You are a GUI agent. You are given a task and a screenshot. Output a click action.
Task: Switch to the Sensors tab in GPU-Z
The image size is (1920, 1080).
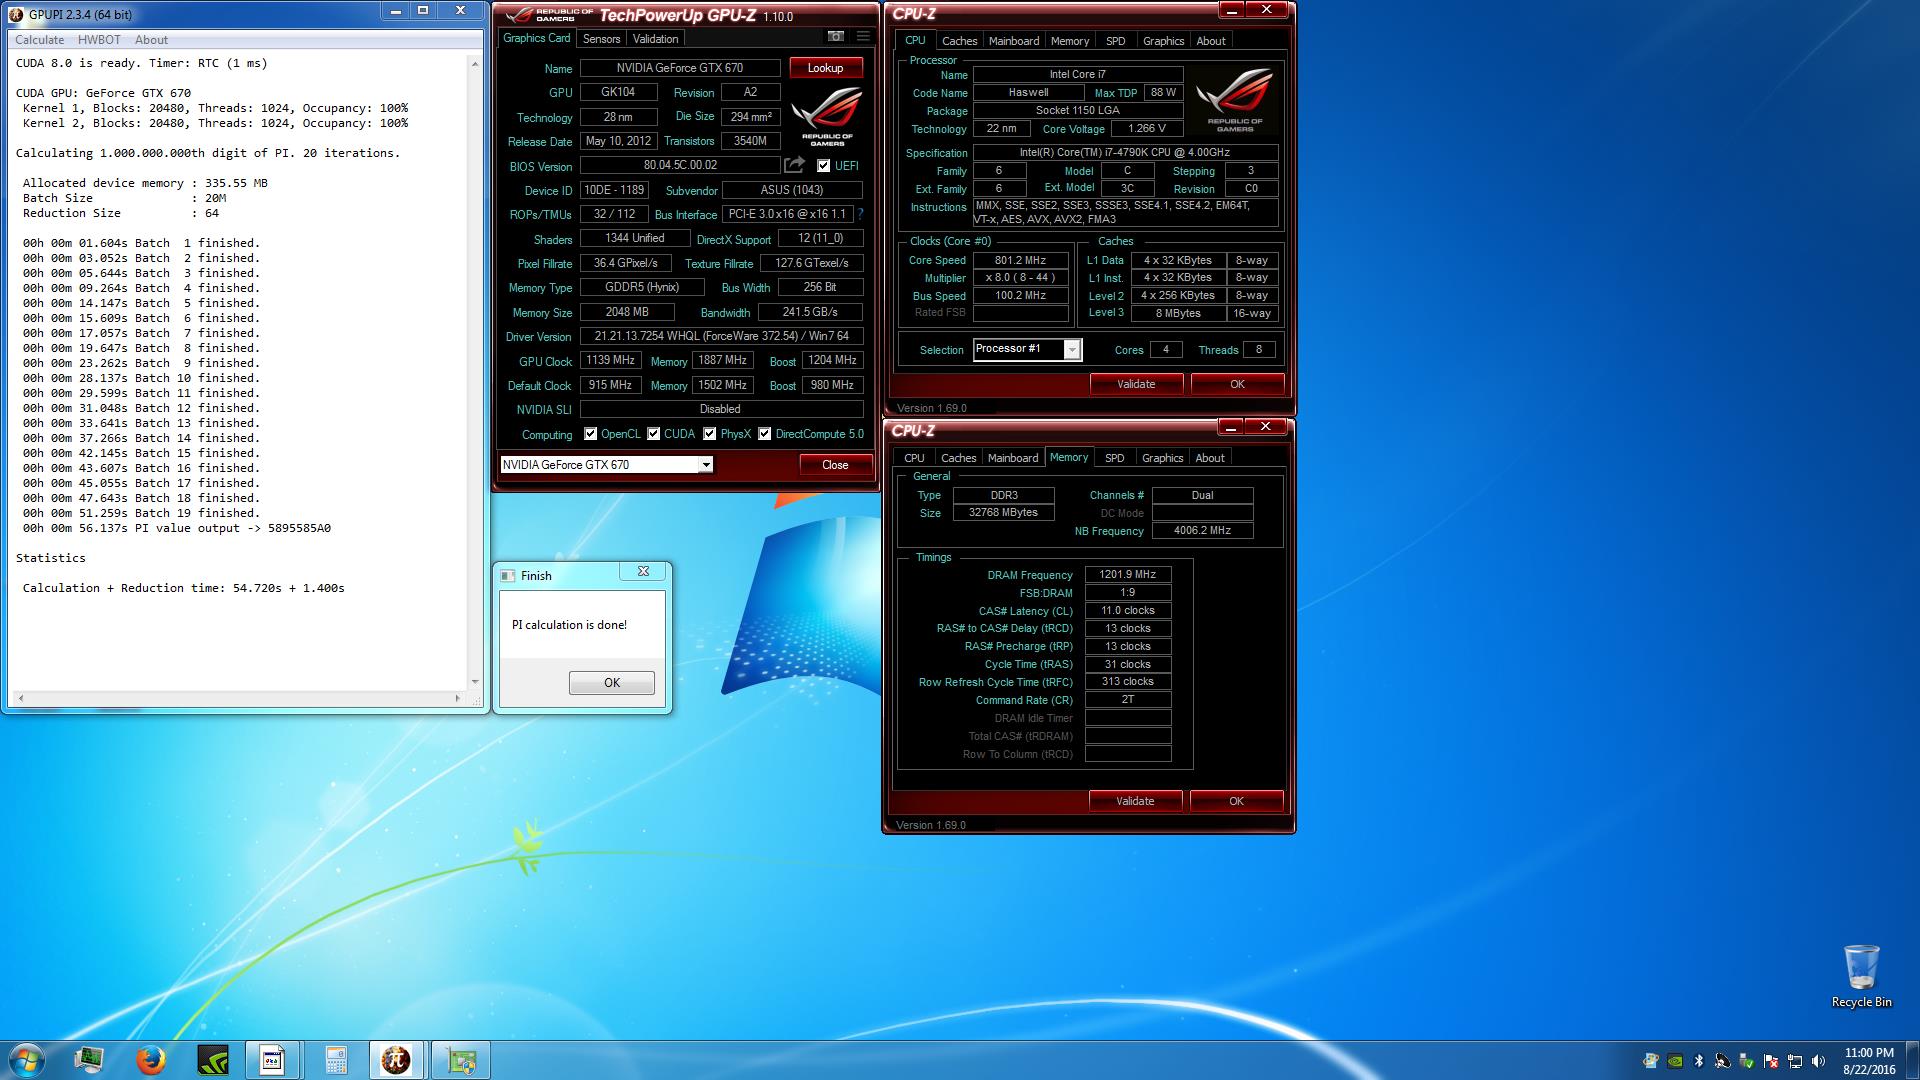click(x=601, y=39)
